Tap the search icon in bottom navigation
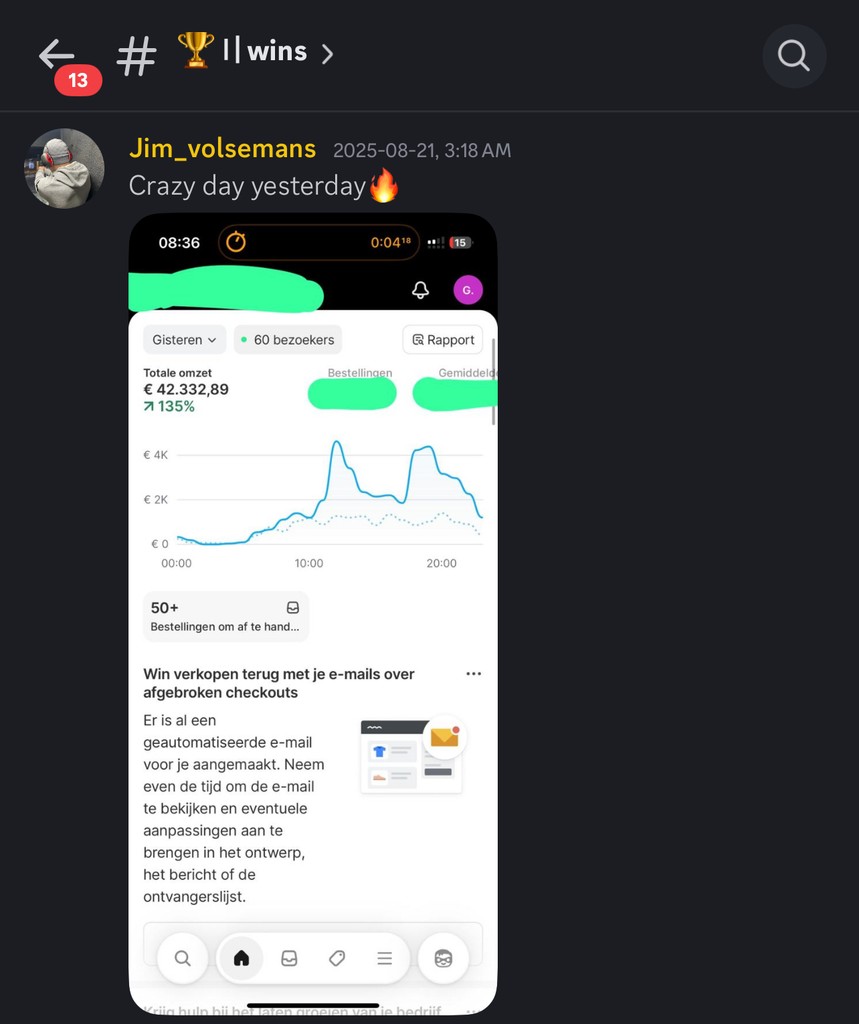 click(x=183, y=958)
